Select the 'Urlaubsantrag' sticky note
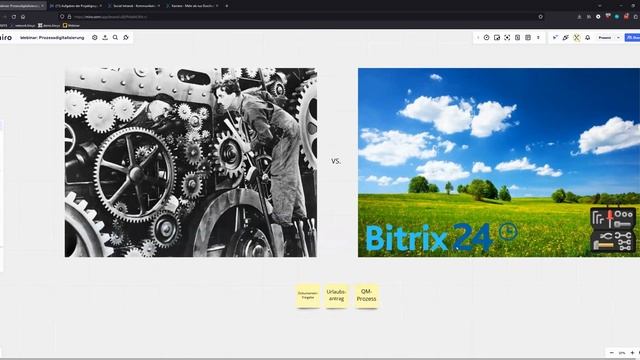 point(336,296)
